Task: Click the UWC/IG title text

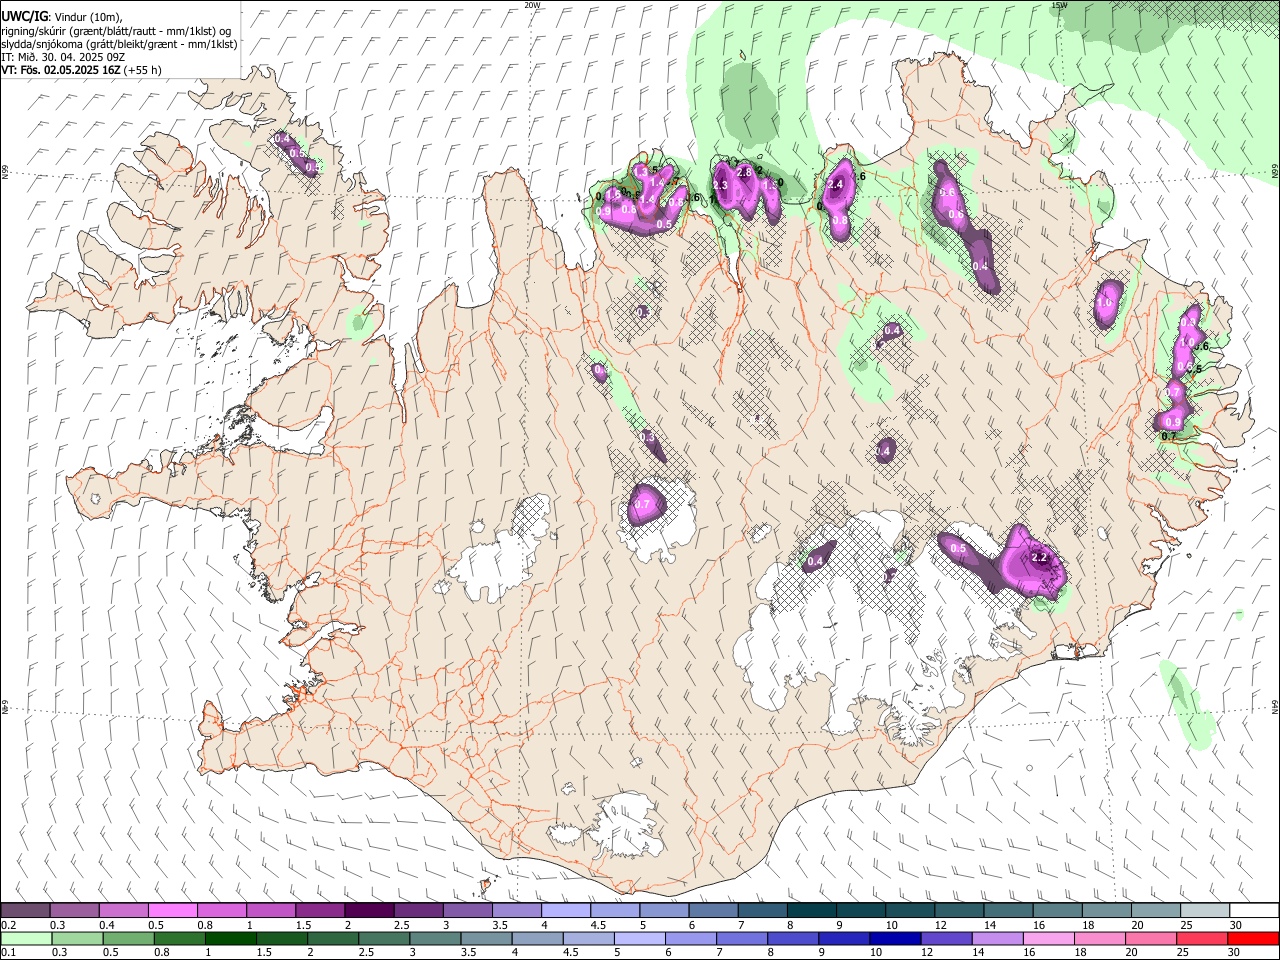Action: [x=24, y=17]
